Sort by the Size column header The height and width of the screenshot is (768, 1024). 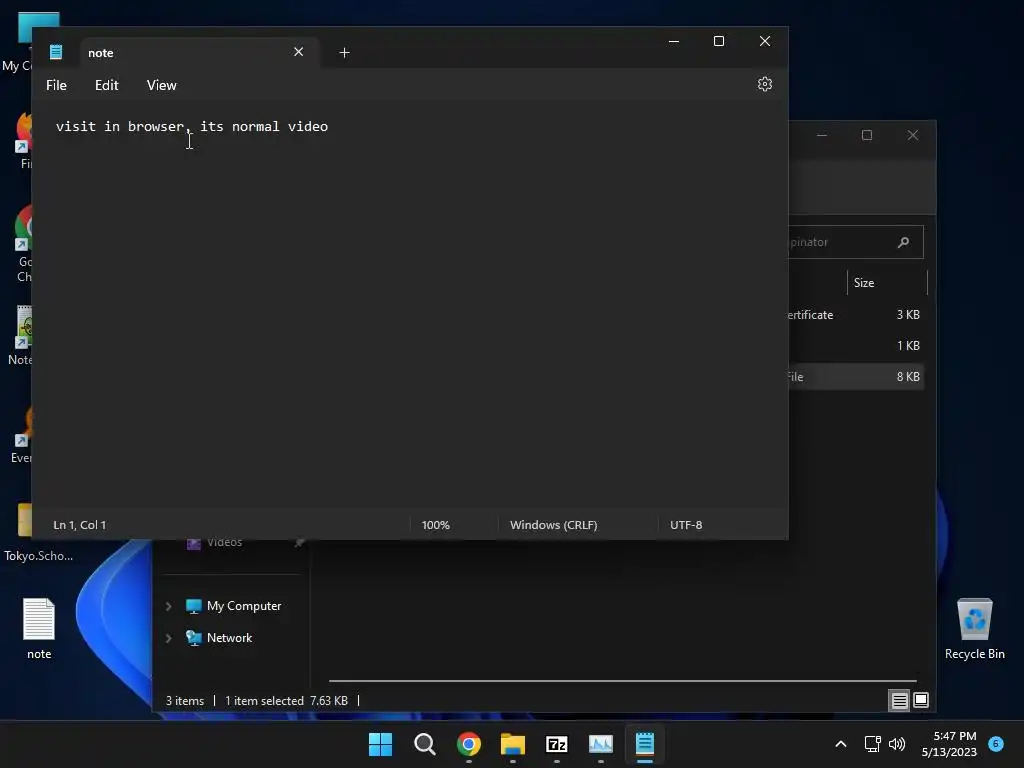pos(864,283)
